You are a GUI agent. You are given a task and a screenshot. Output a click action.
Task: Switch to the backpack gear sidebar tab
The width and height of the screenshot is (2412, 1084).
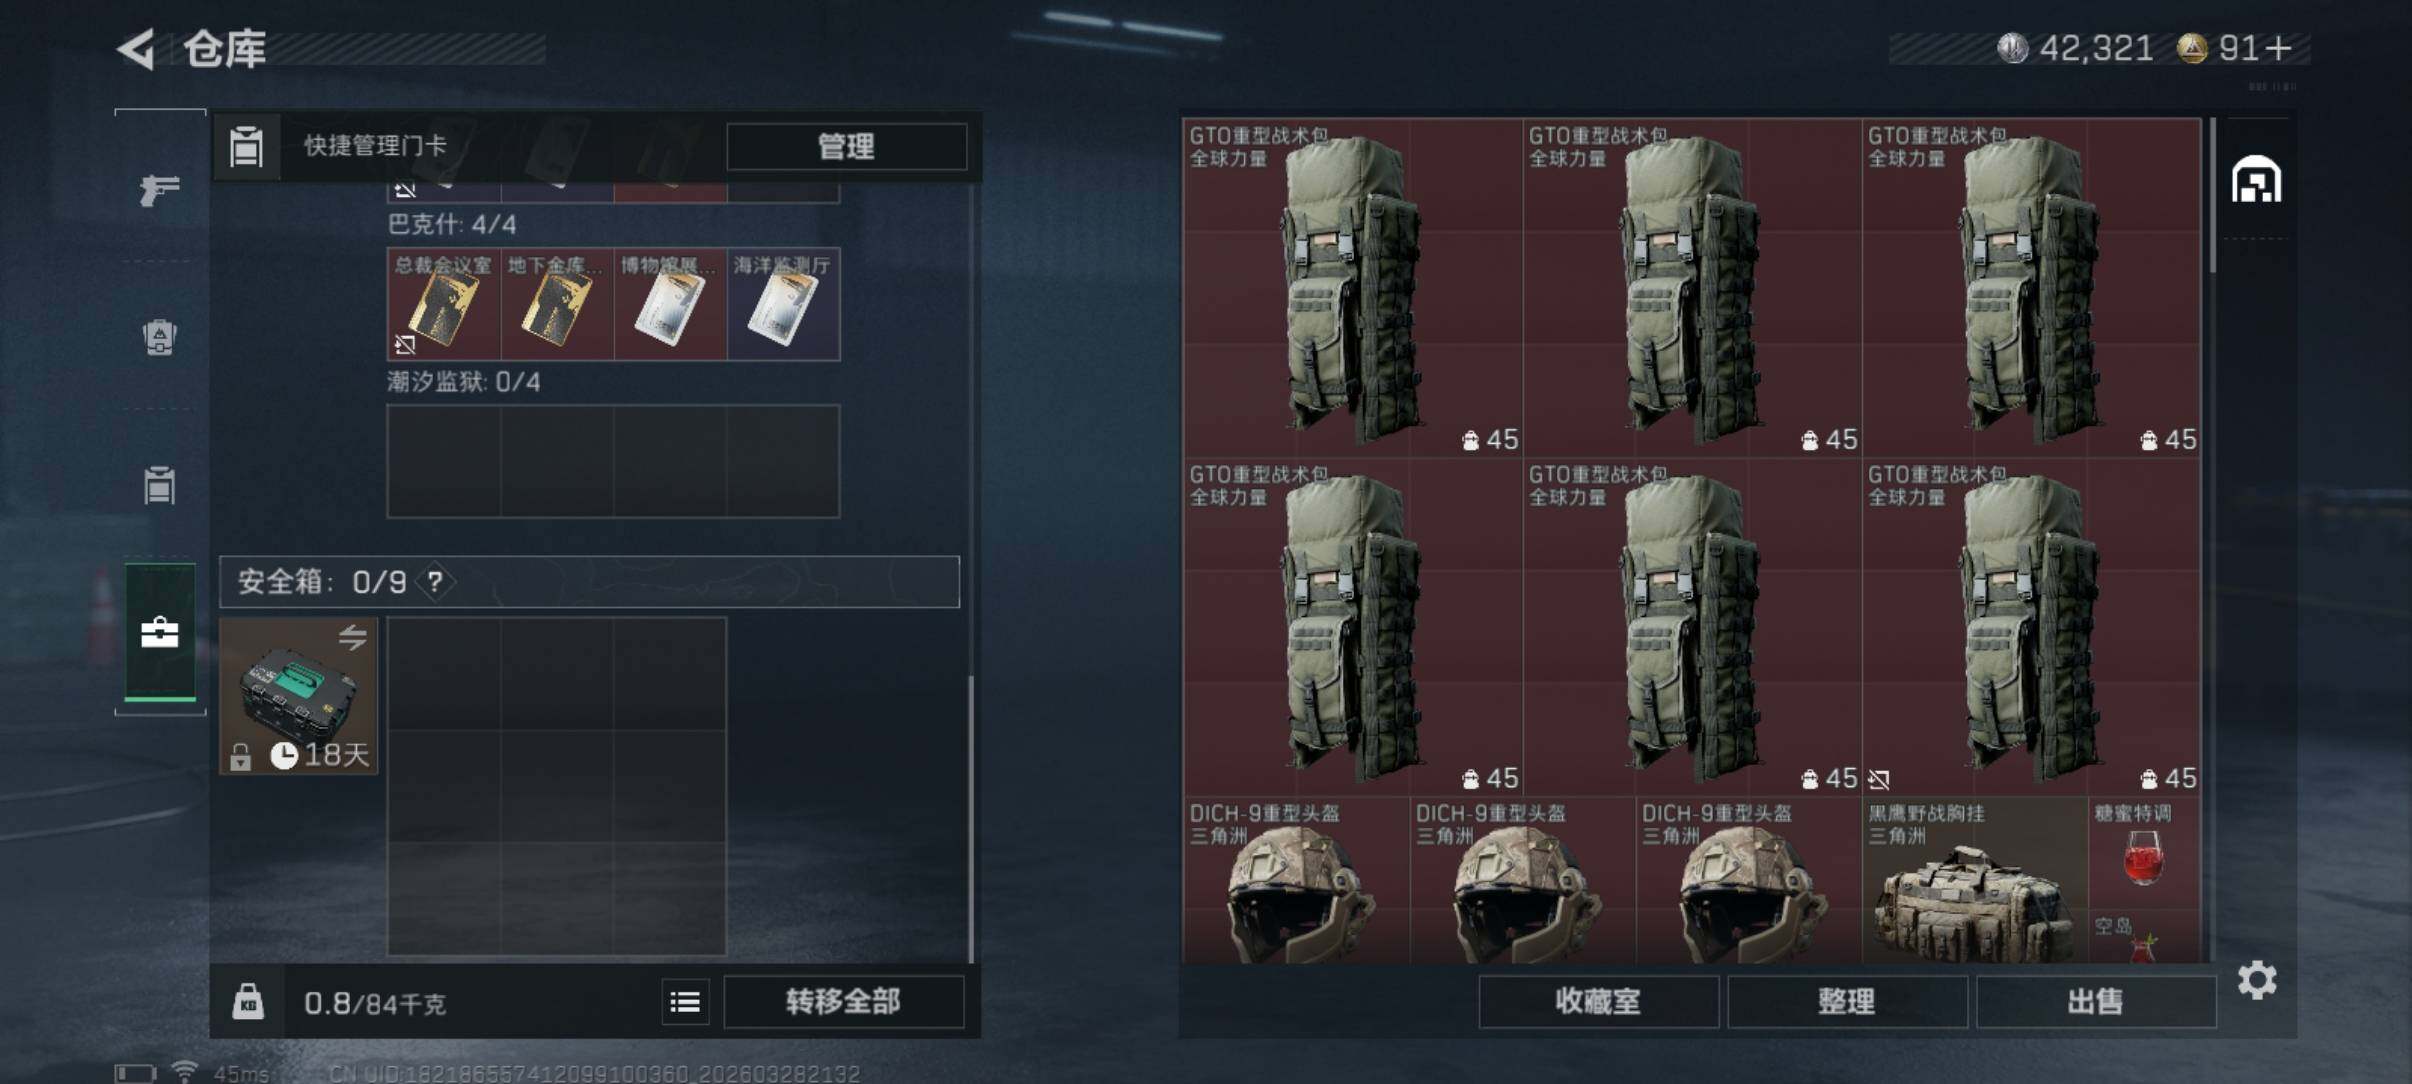tap(159, 337)
